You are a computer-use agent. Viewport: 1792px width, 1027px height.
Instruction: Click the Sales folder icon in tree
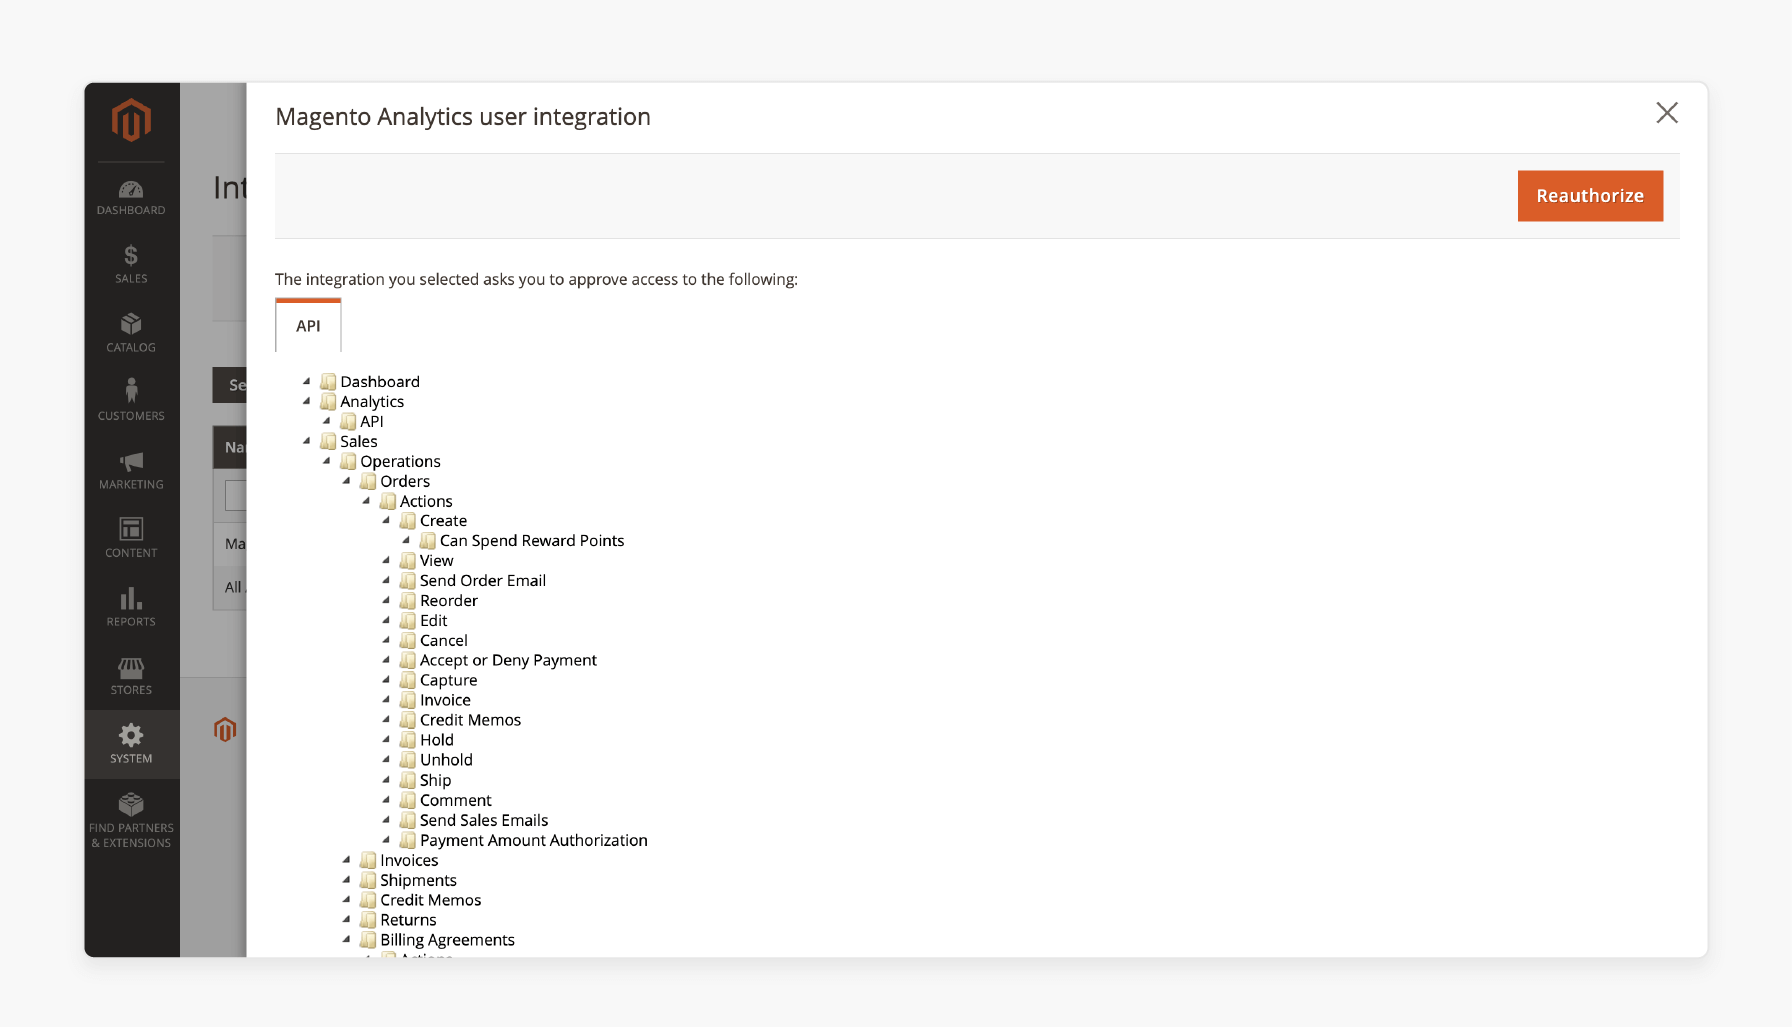pyautogui.click(x=328, y=441)
